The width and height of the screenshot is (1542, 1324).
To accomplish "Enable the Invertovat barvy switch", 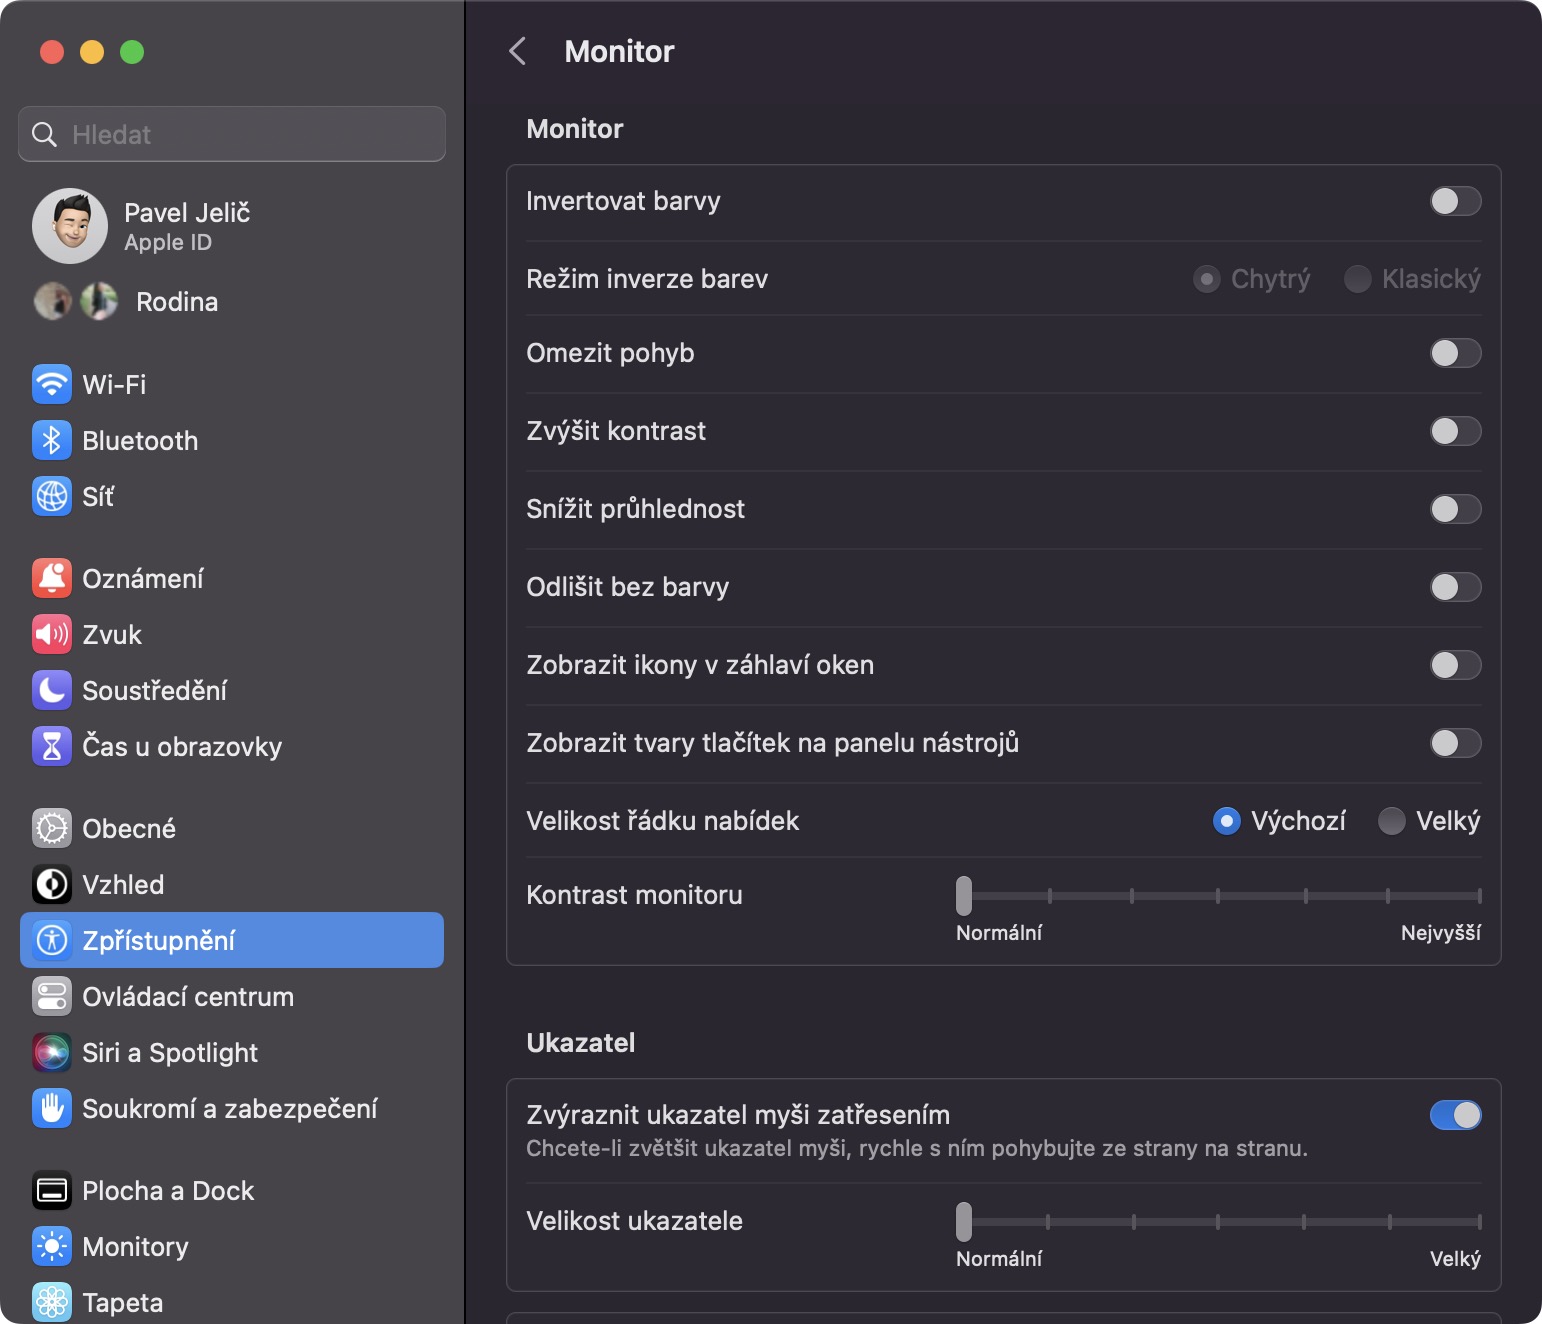I will [1455, 201].
